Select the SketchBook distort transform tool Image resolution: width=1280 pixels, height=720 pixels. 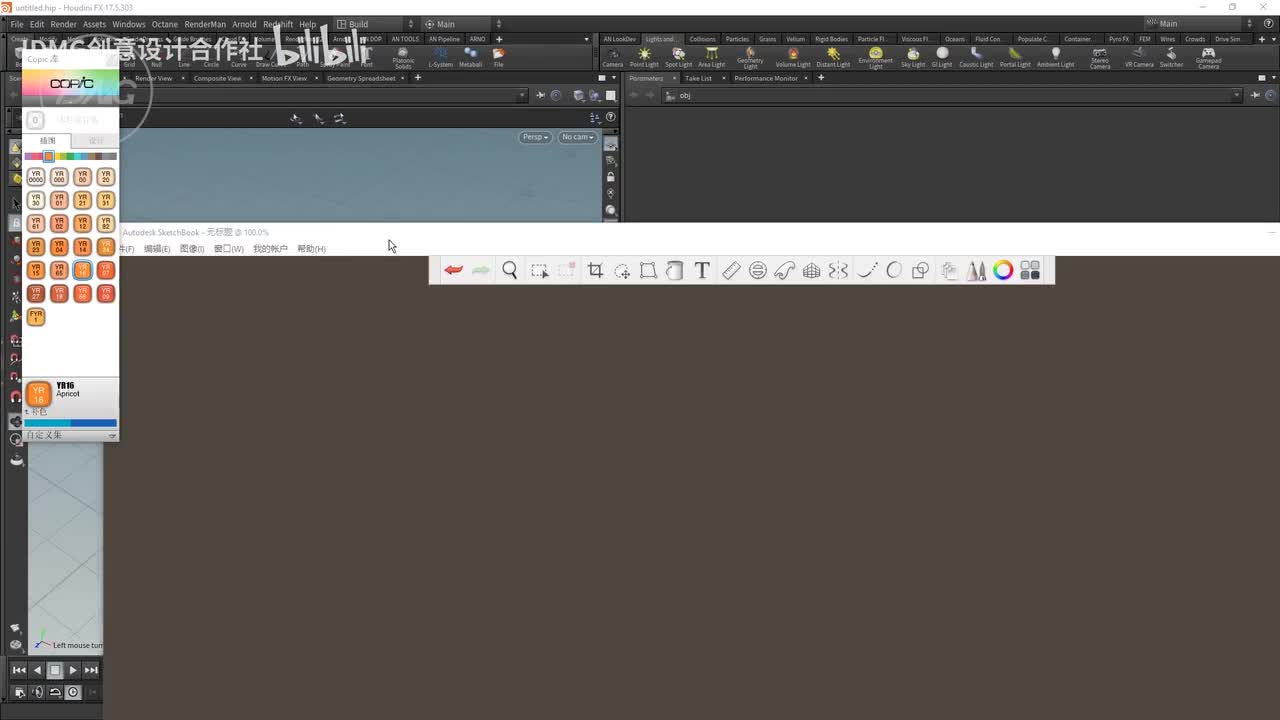click(x=648, y=270)
